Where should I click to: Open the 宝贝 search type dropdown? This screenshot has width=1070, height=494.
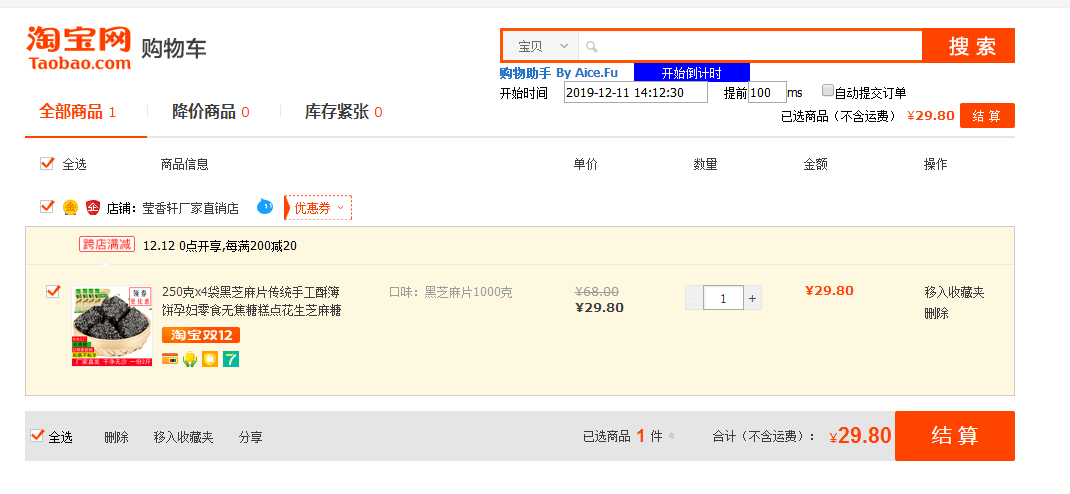(x=540, y=46)
